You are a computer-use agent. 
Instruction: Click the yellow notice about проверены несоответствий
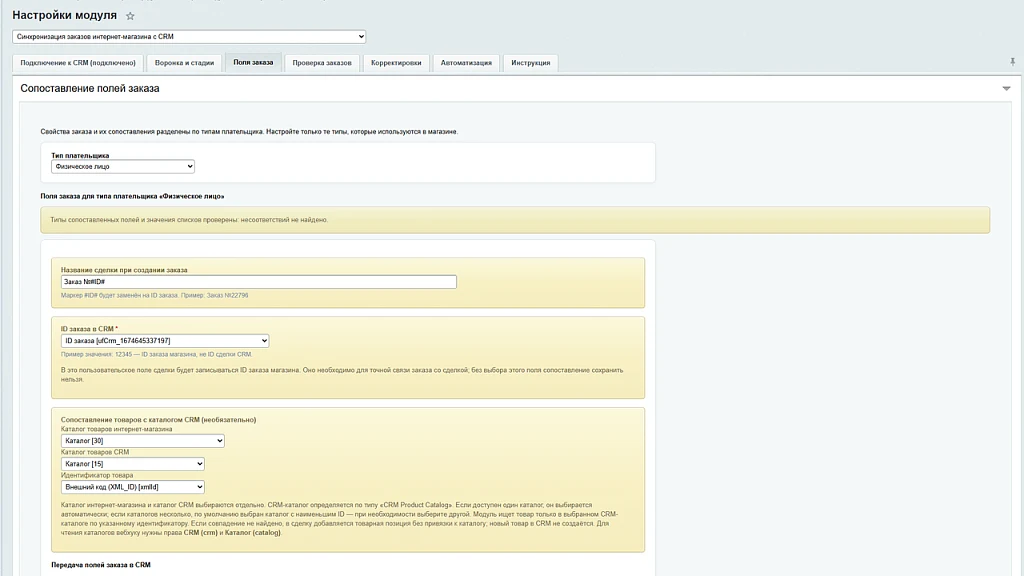click(515, 220)
